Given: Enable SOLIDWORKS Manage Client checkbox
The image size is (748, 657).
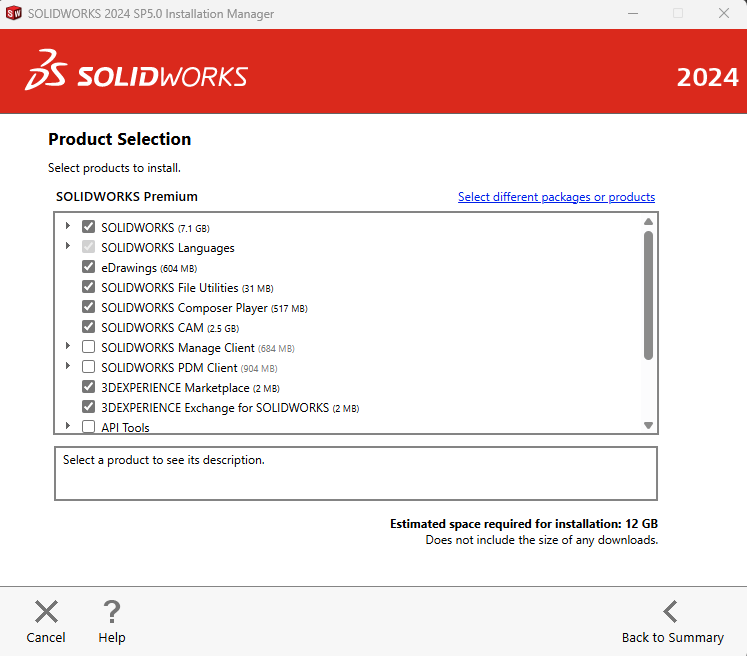Looking at the screenshot, I should pyautogui.click(x=88, y=346).
